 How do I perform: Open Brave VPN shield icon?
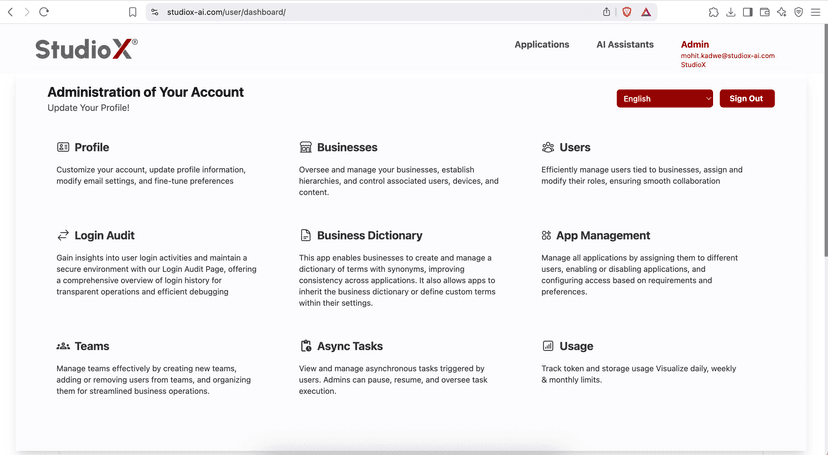(798, 12)
